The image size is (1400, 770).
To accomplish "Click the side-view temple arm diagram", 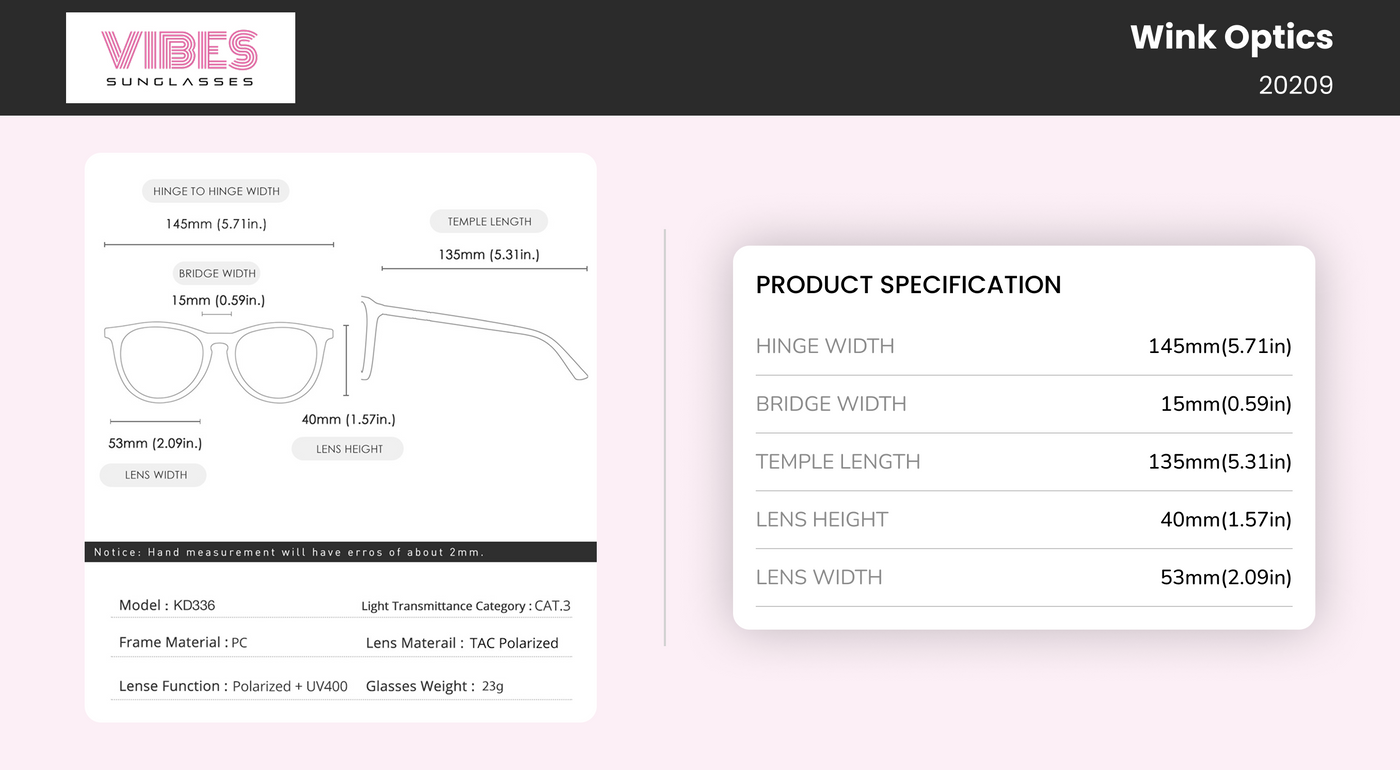I will point(475,335).
